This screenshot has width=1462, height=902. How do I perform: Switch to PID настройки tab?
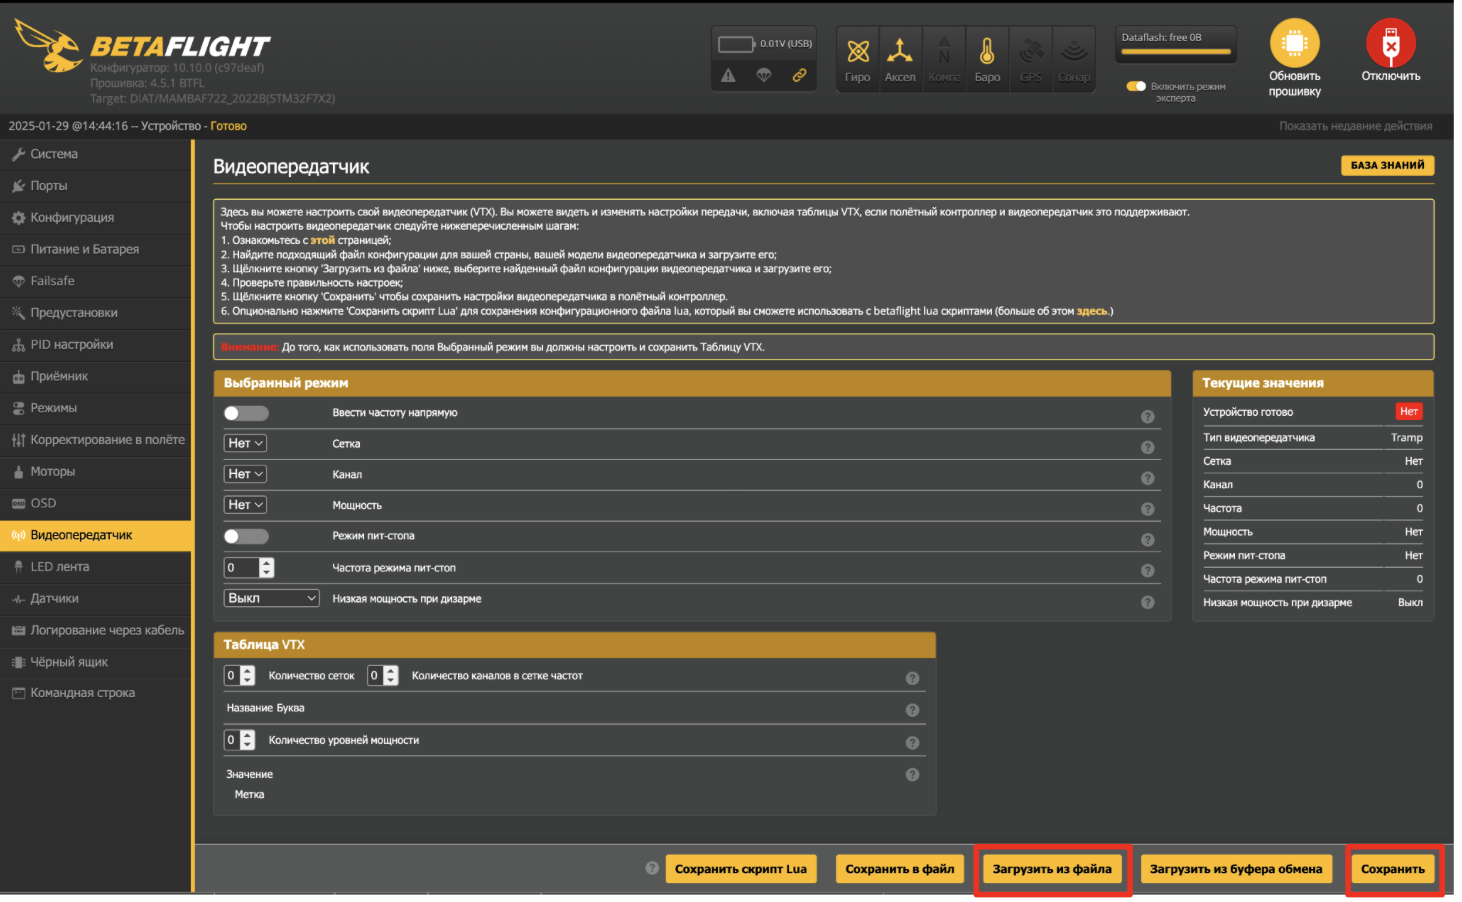[x=71, y=344]
